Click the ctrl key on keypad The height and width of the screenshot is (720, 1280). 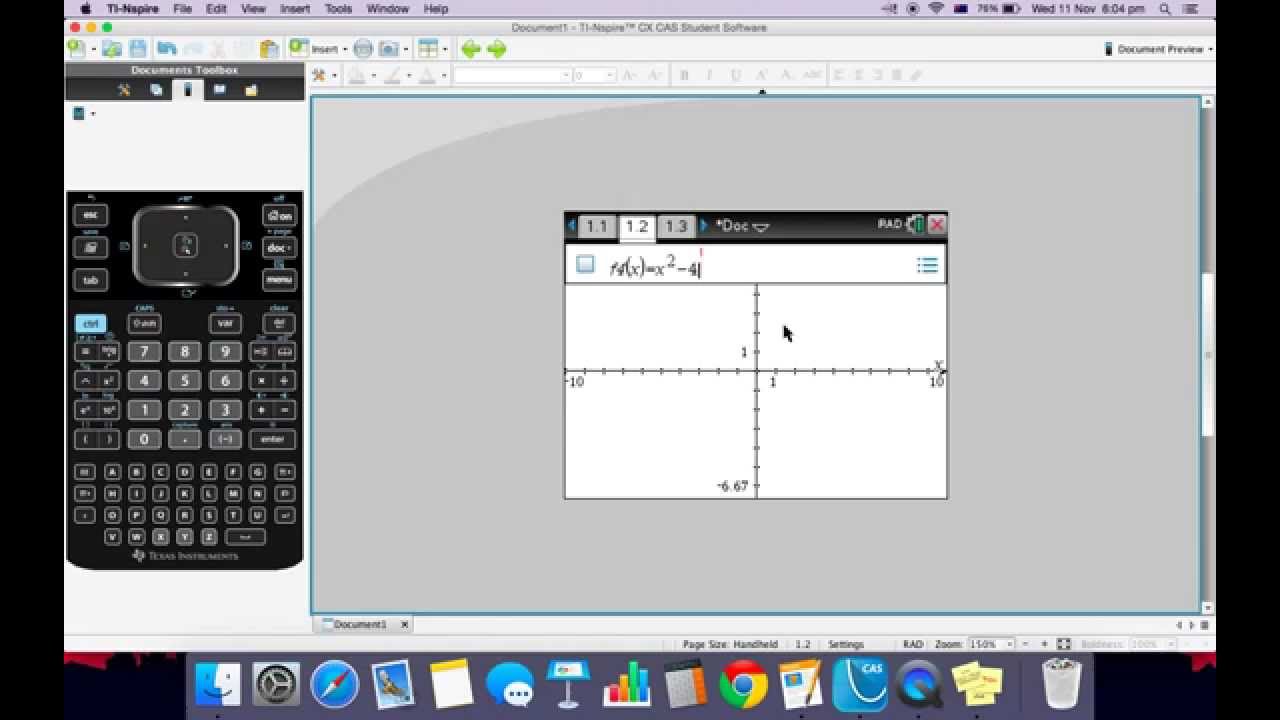90,323
